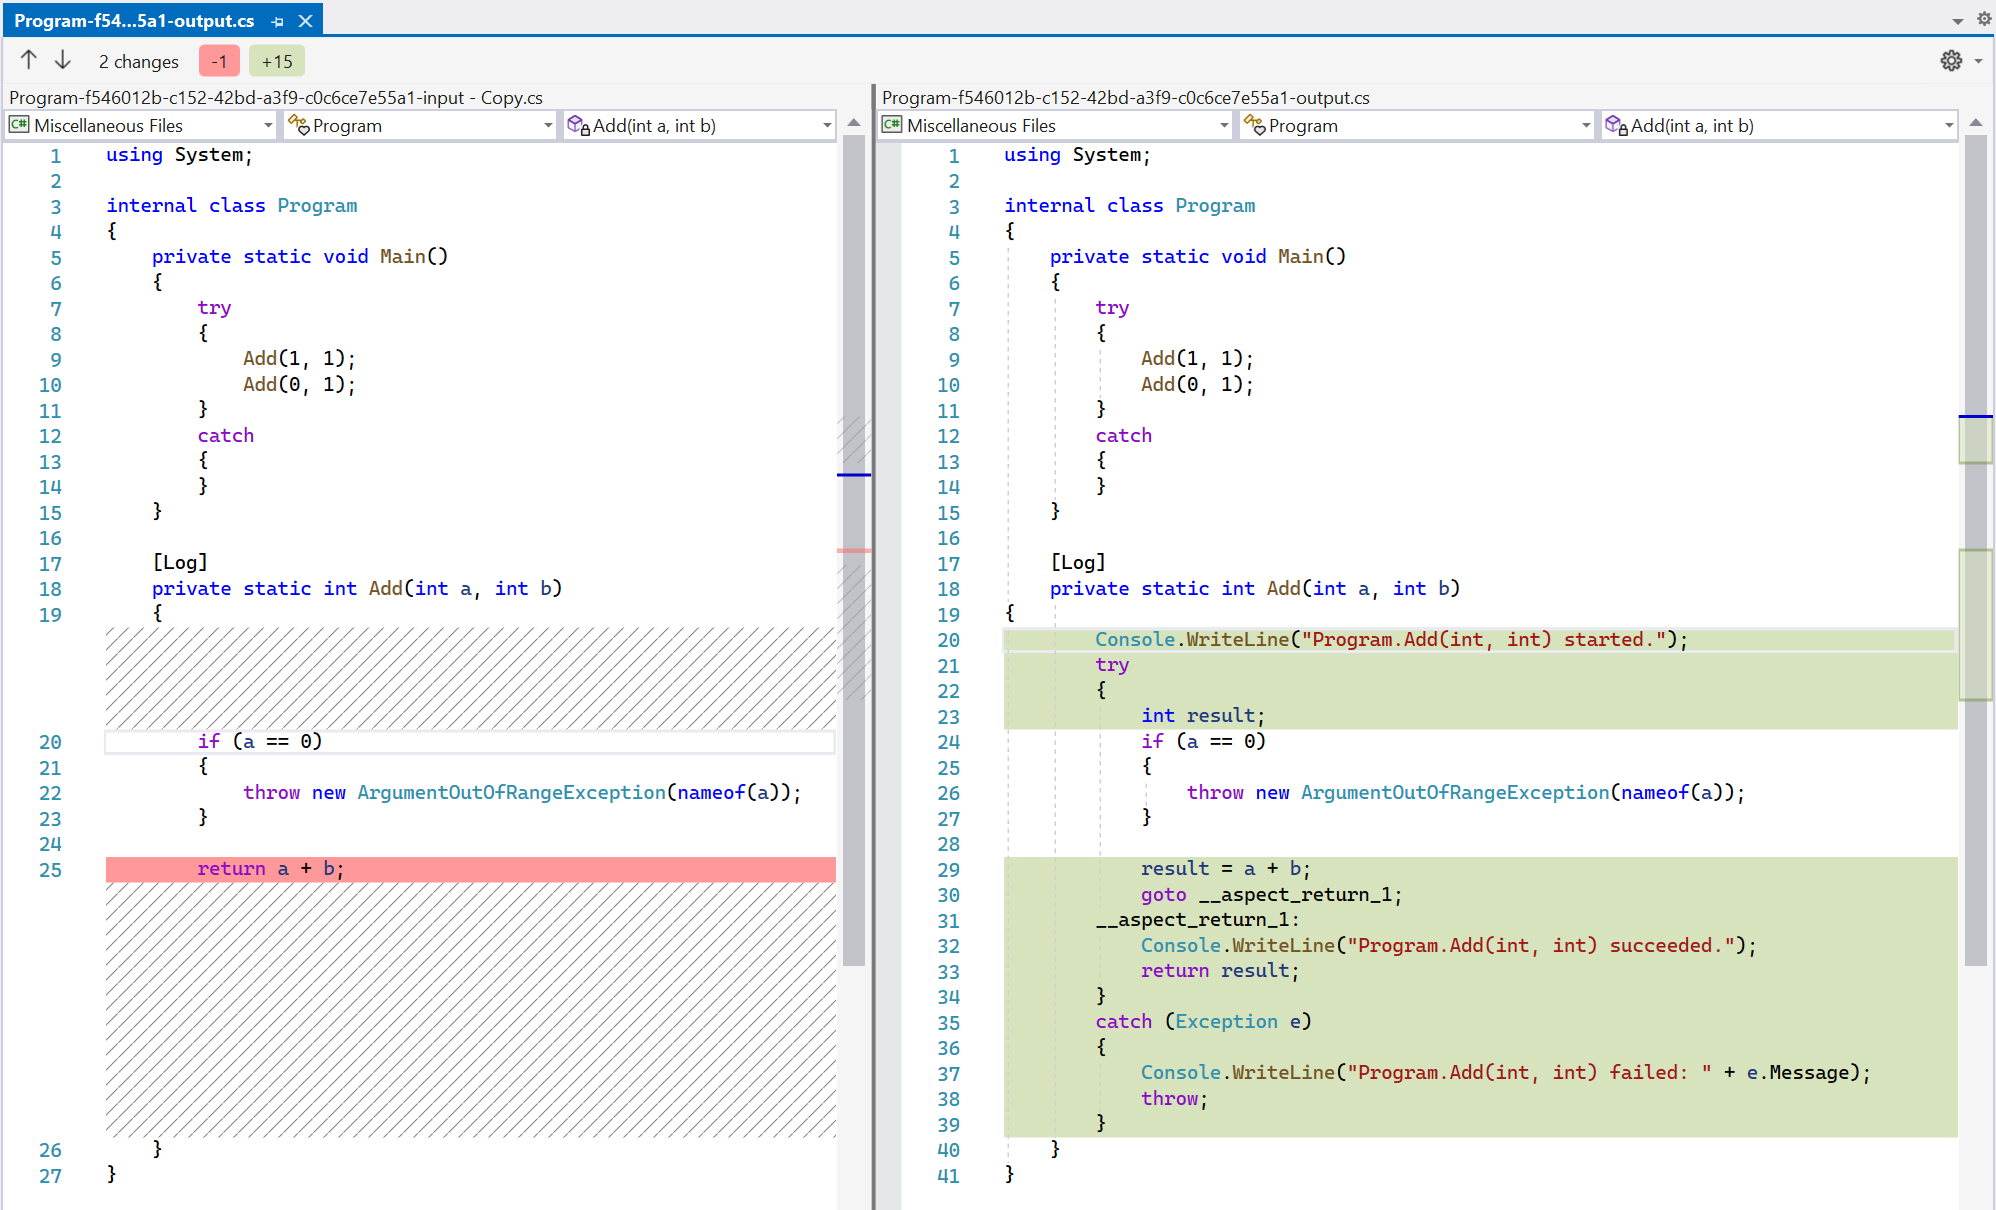The image size is (1996, 1210).
Task: Click 'catch (Exception e)' line in right pane
Action: click(1203, 1022)
